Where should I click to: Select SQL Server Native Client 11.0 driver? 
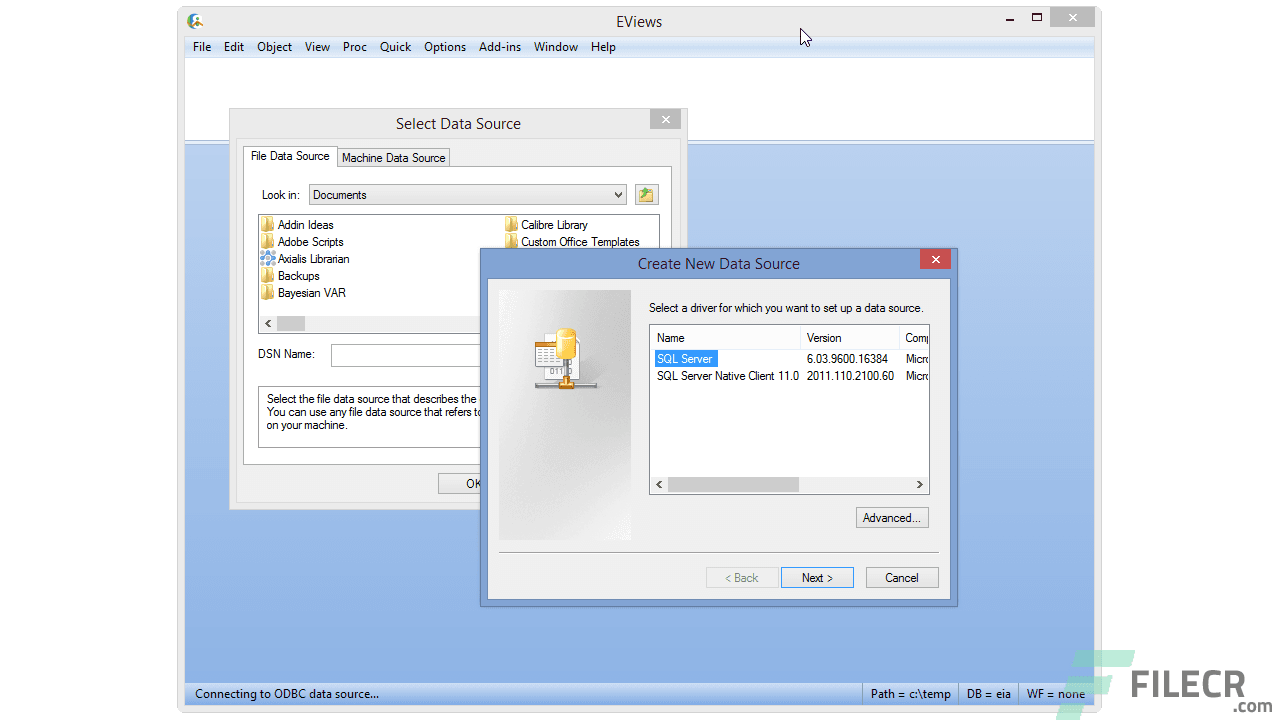tap(790, 376)
